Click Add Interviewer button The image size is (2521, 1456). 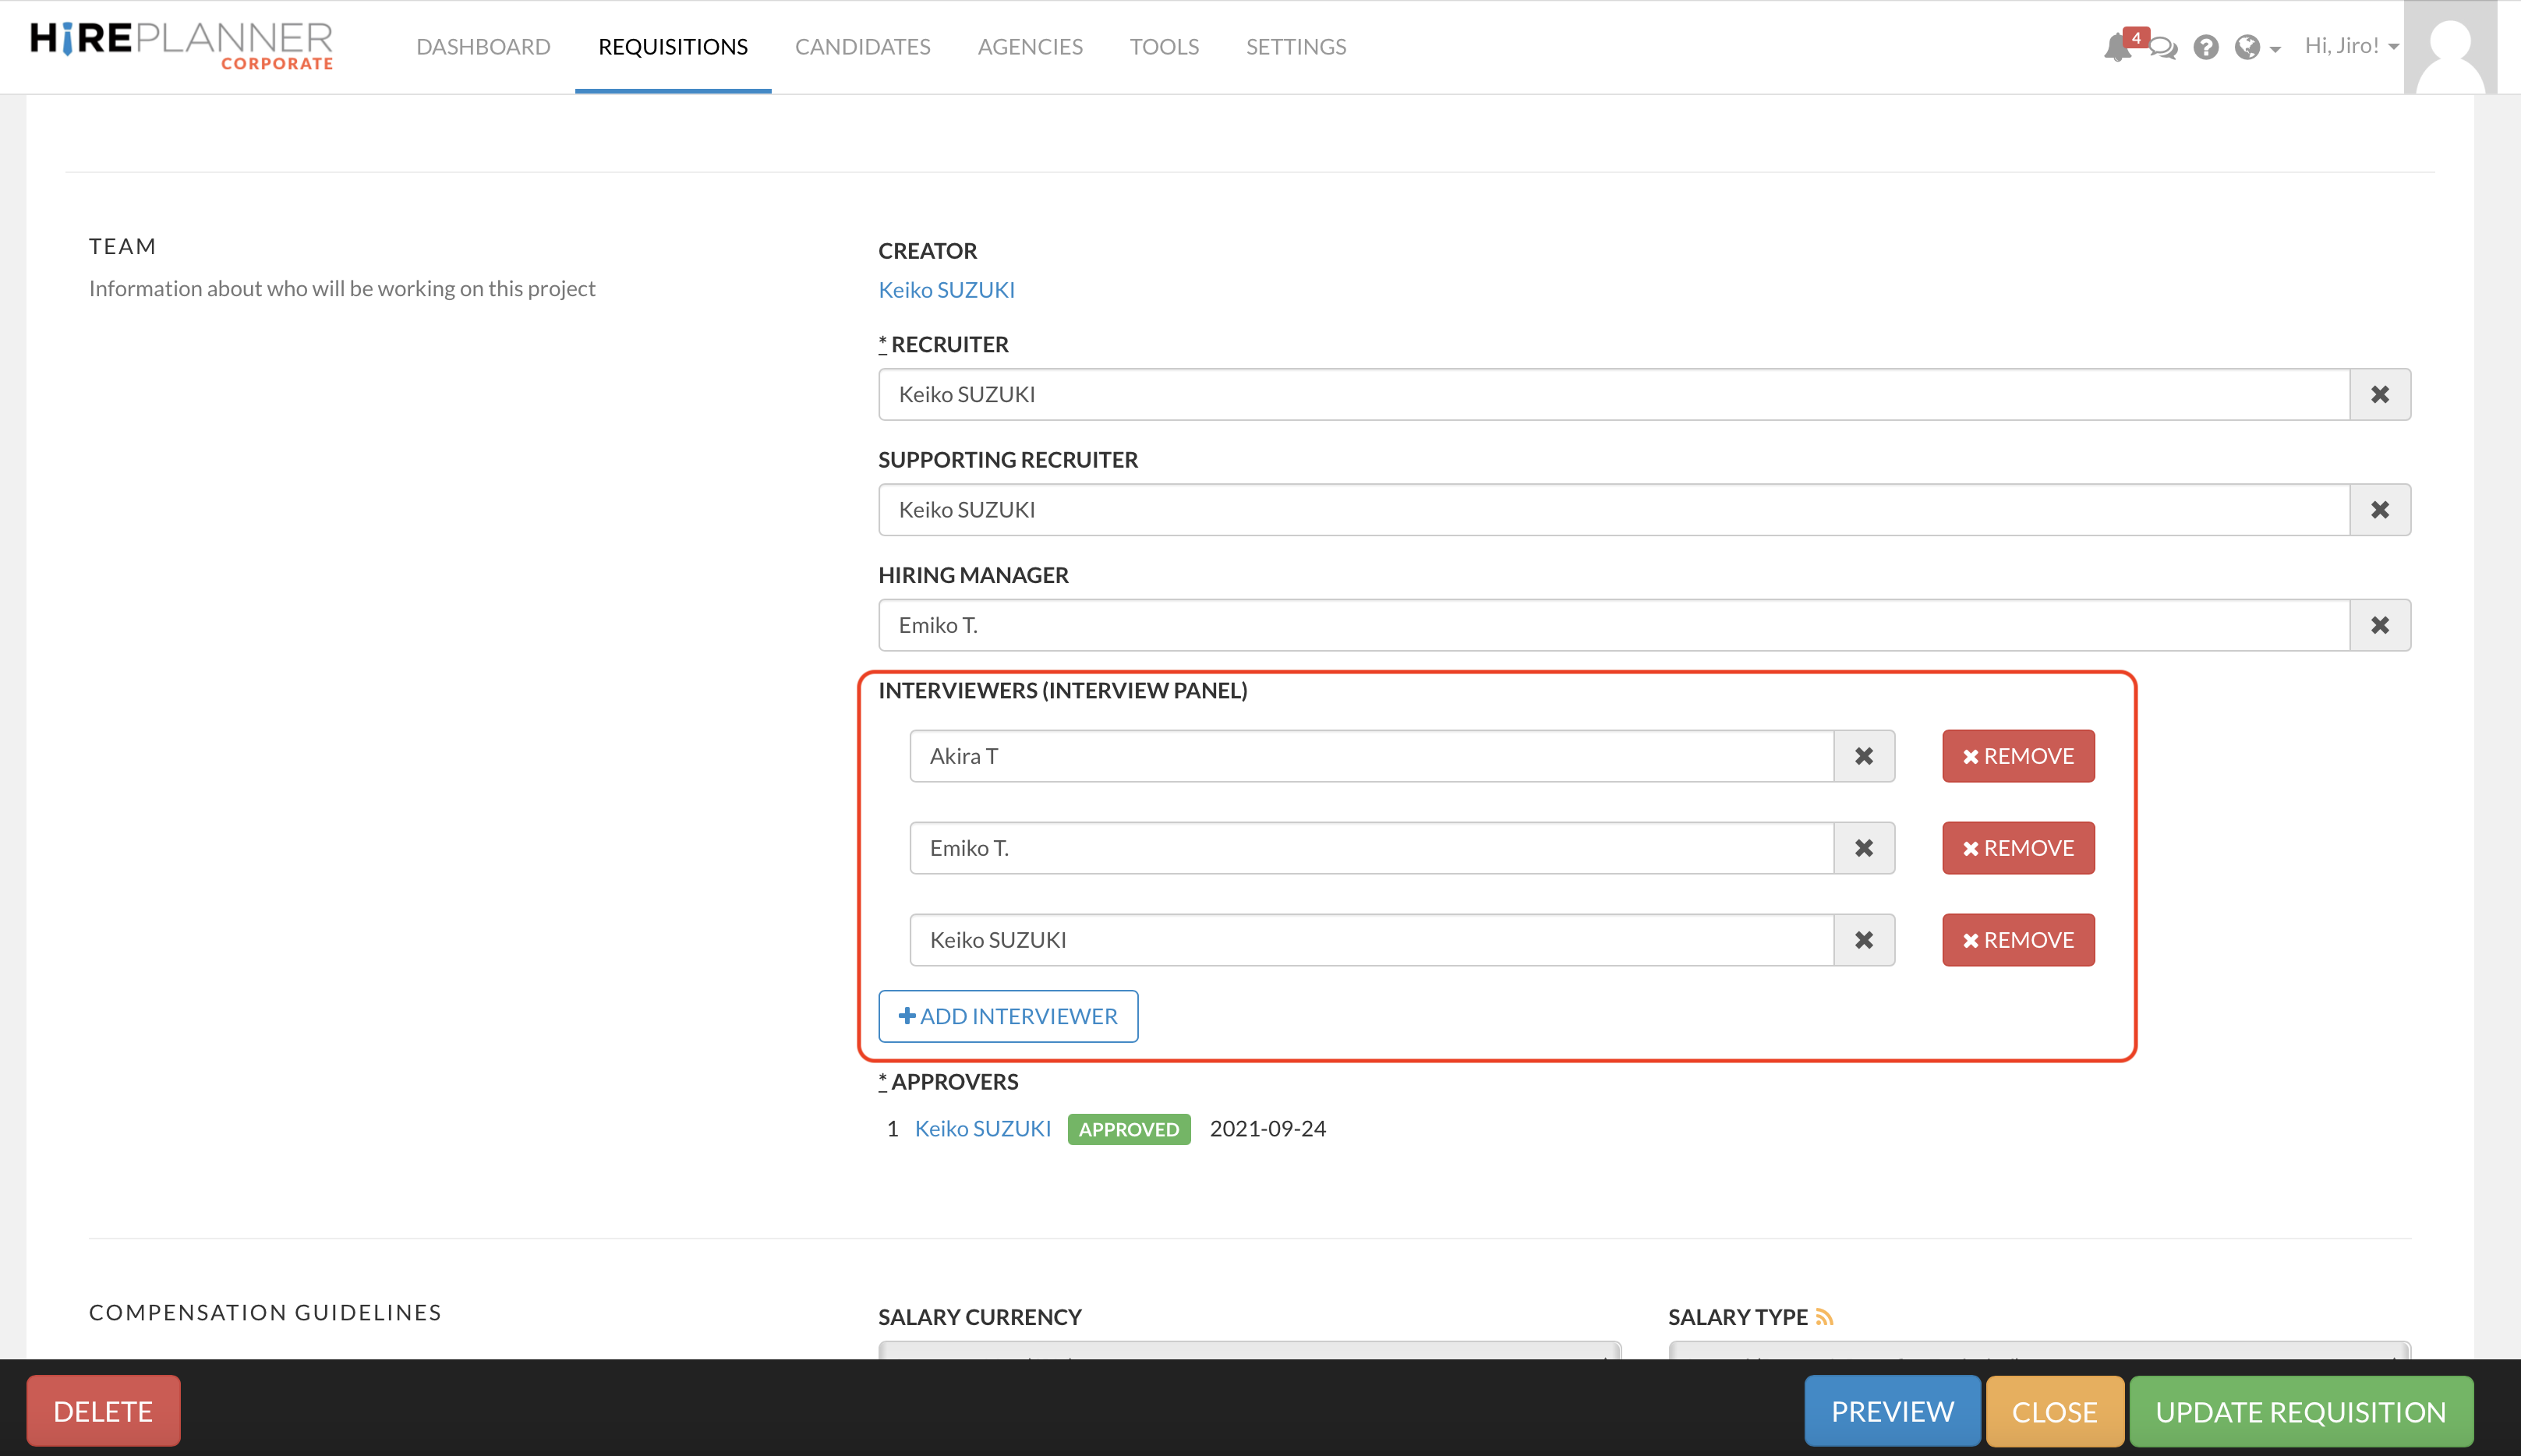click(1008, 1016)
